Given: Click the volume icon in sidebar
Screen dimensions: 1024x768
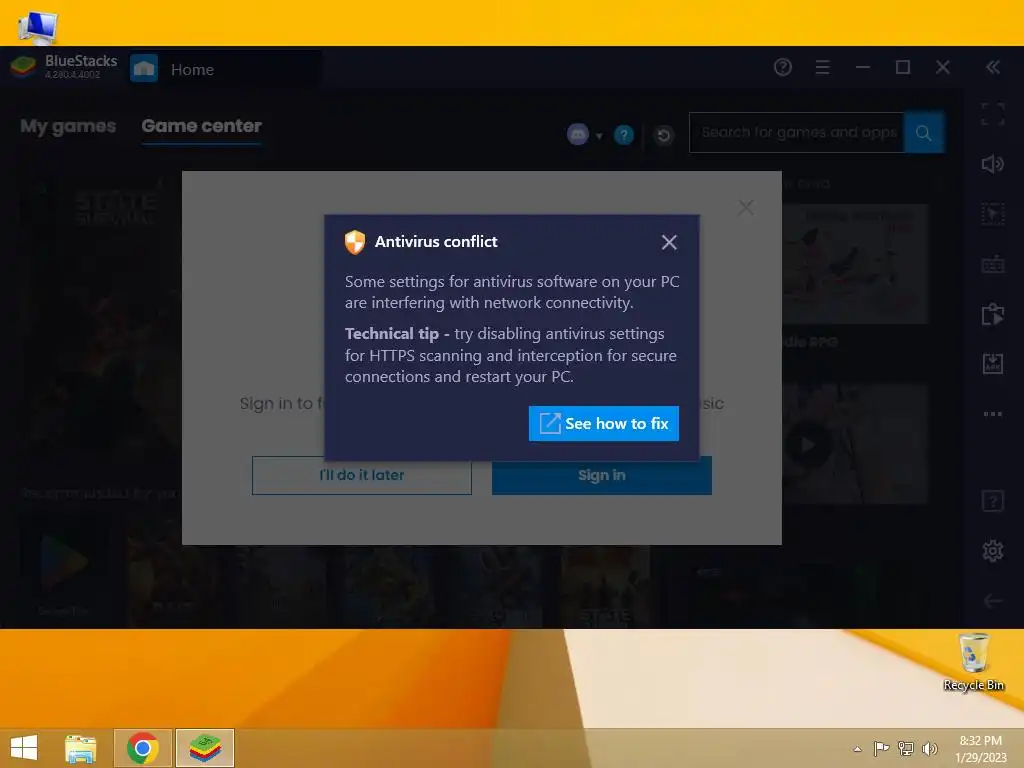Looking at the screenshot, I should click(993, 164).
